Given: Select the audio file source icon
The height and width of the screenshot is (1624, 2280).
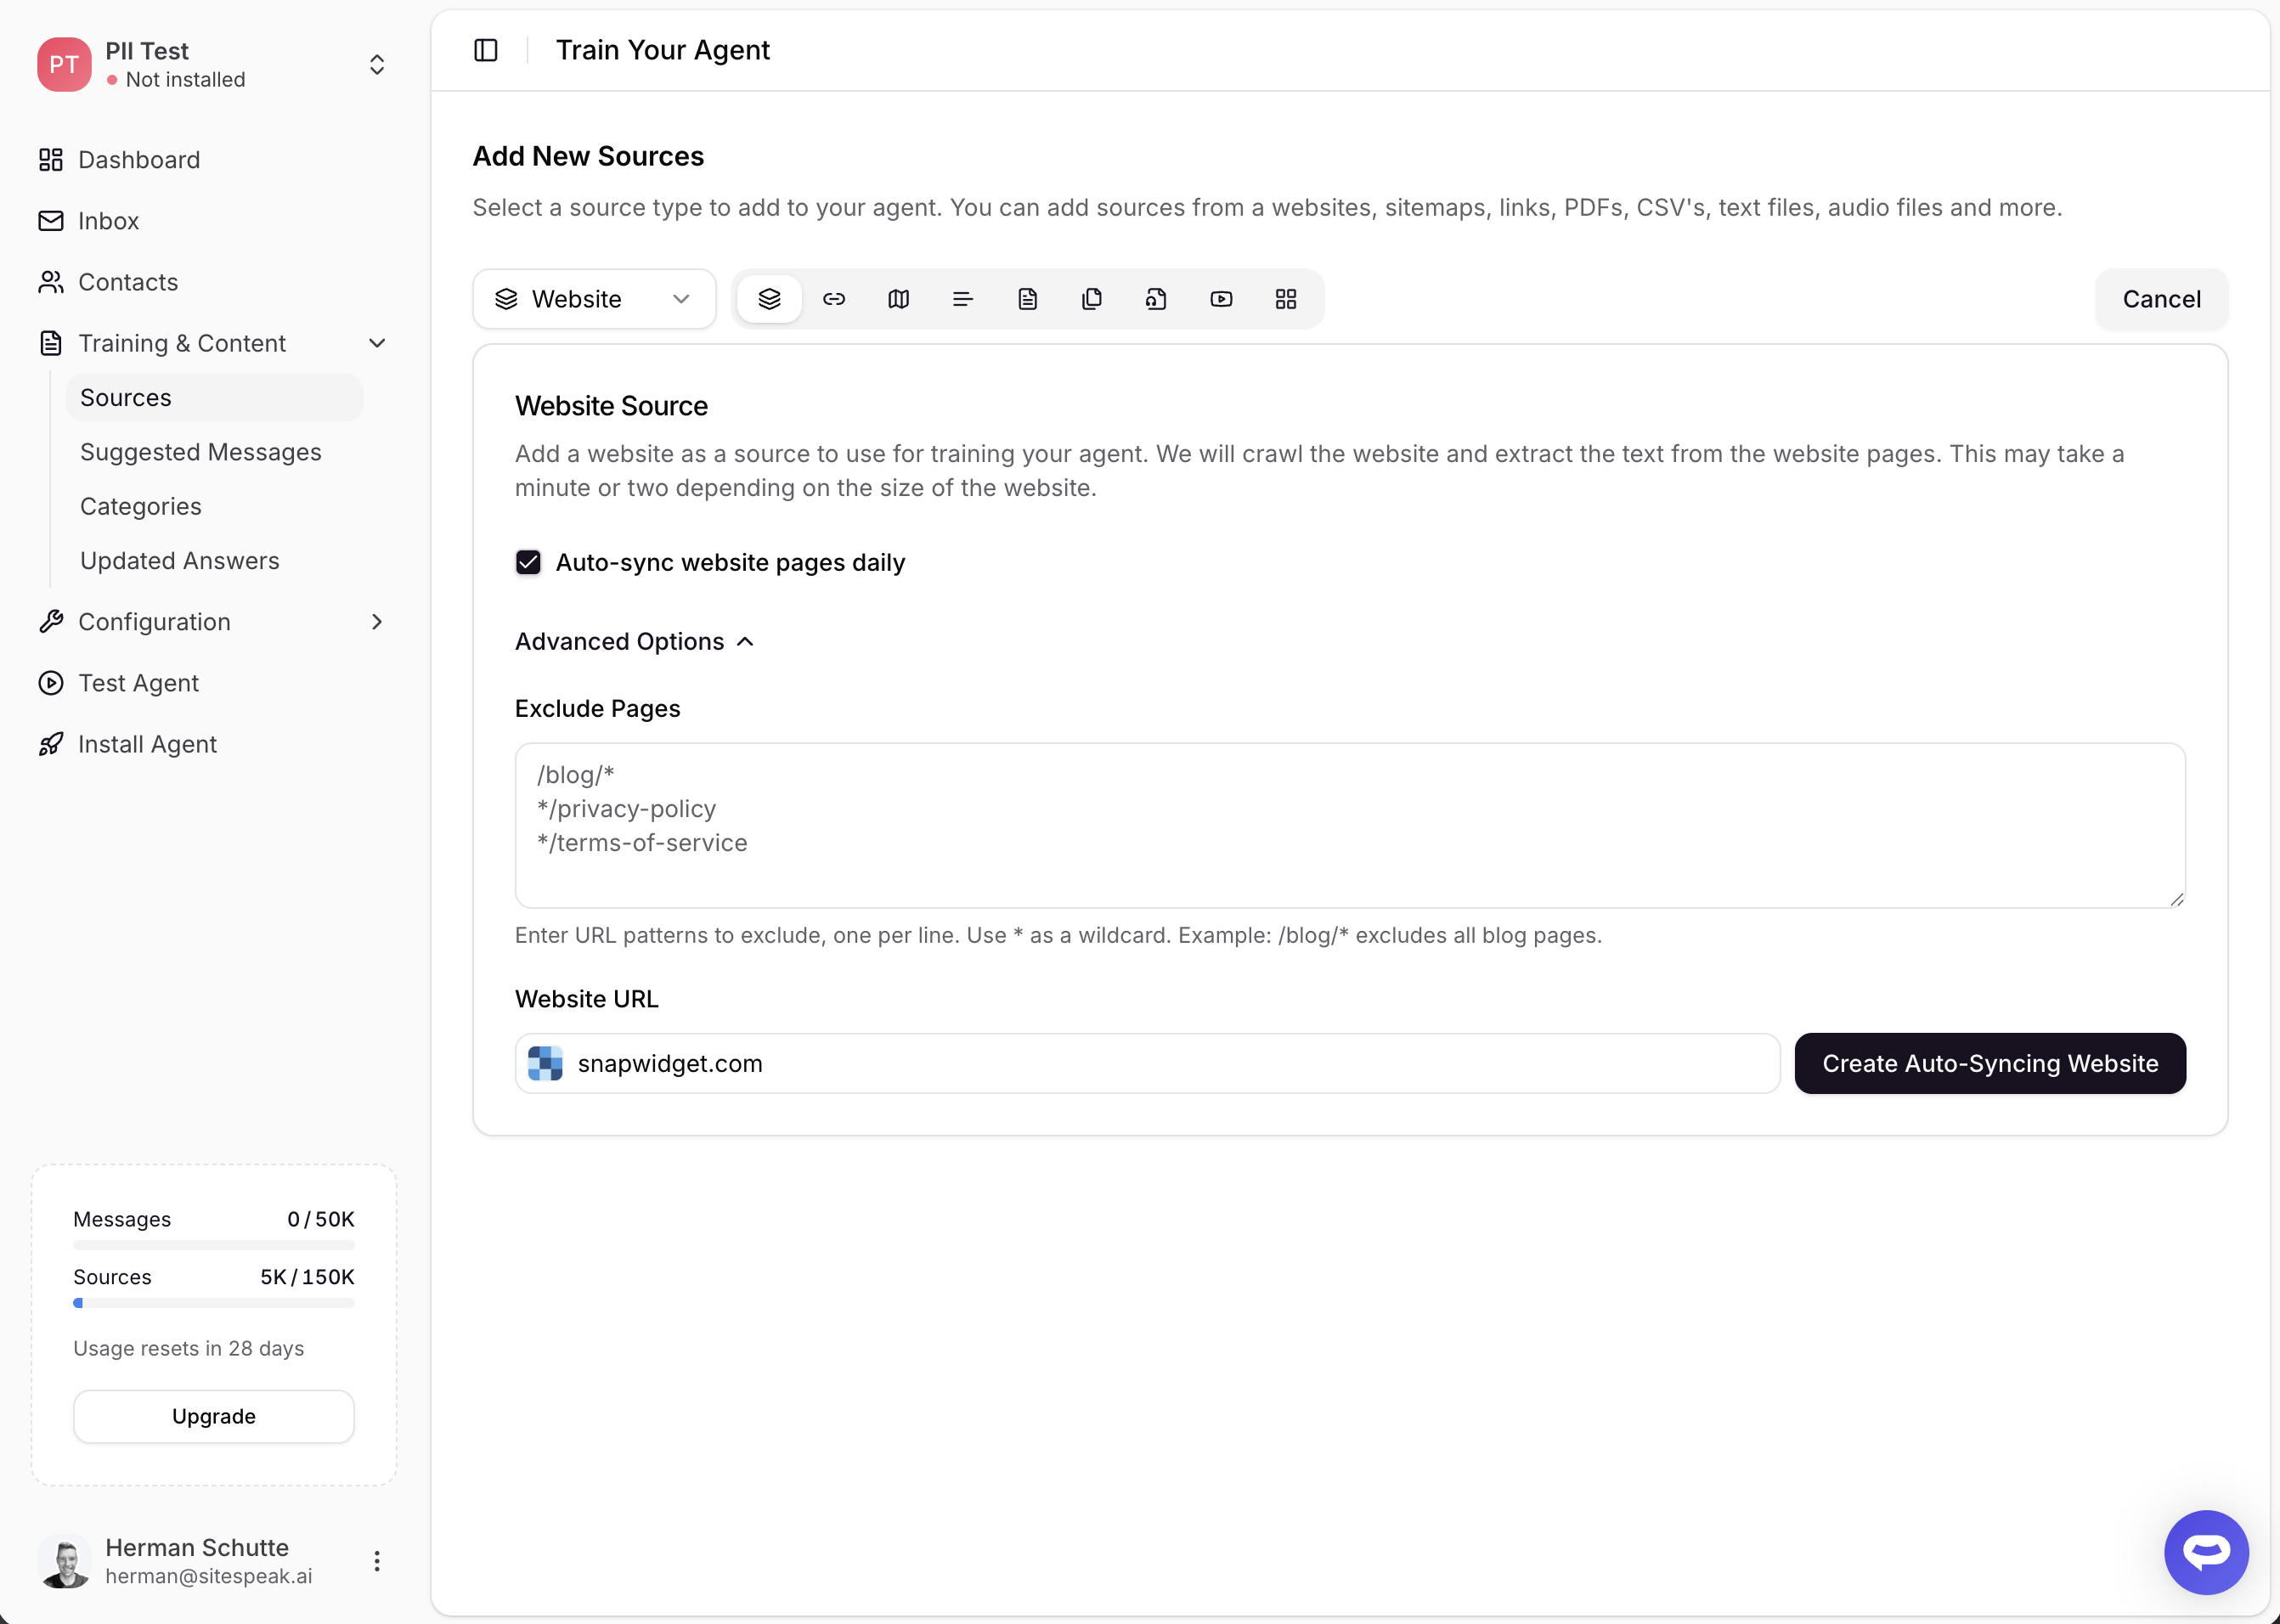Looking at the screenshot, I should click(1156, 299).
